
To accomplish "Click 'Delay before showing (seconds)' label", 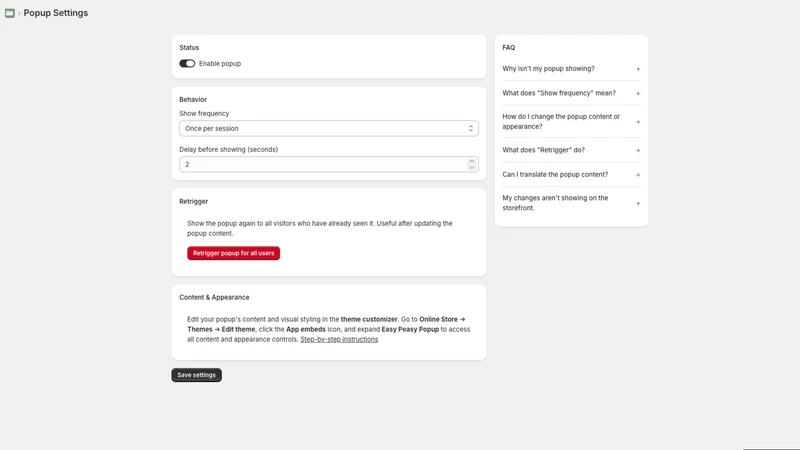I will pyautogui.click(x=229, y=149).
